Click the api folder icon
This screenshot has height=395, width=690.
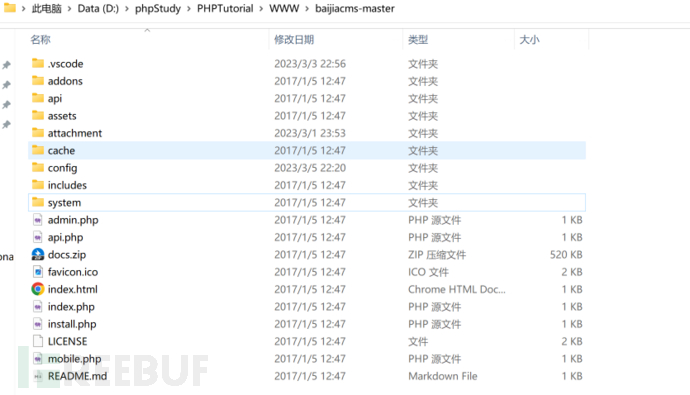[x=38, y=98]
